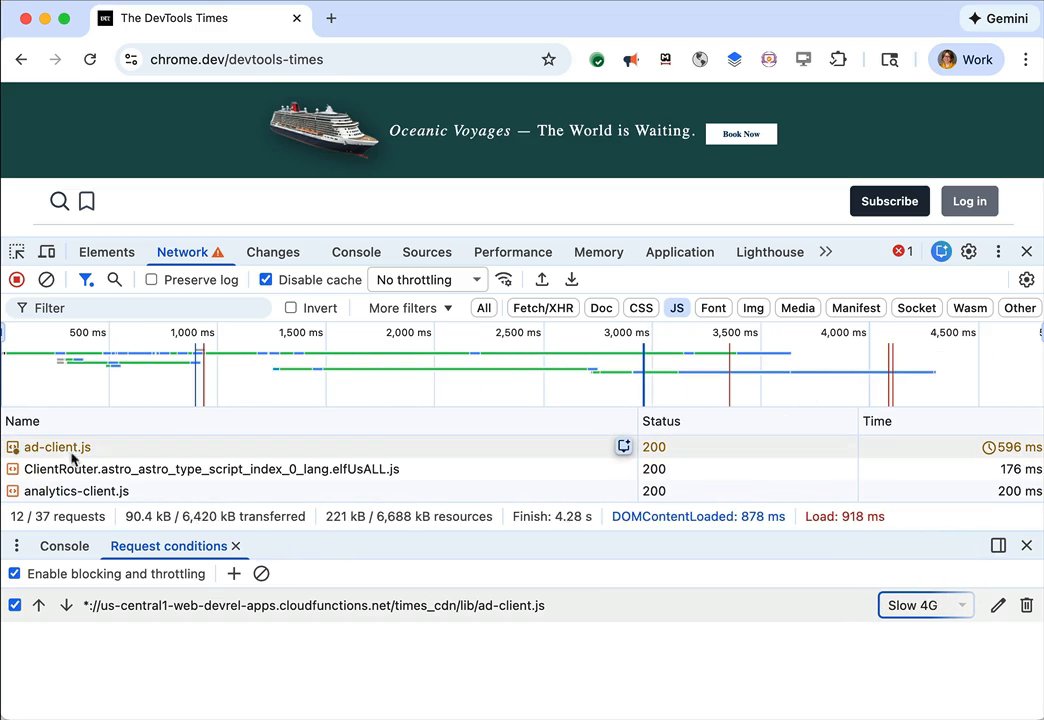Click the Filter input field

coord(139,308)
